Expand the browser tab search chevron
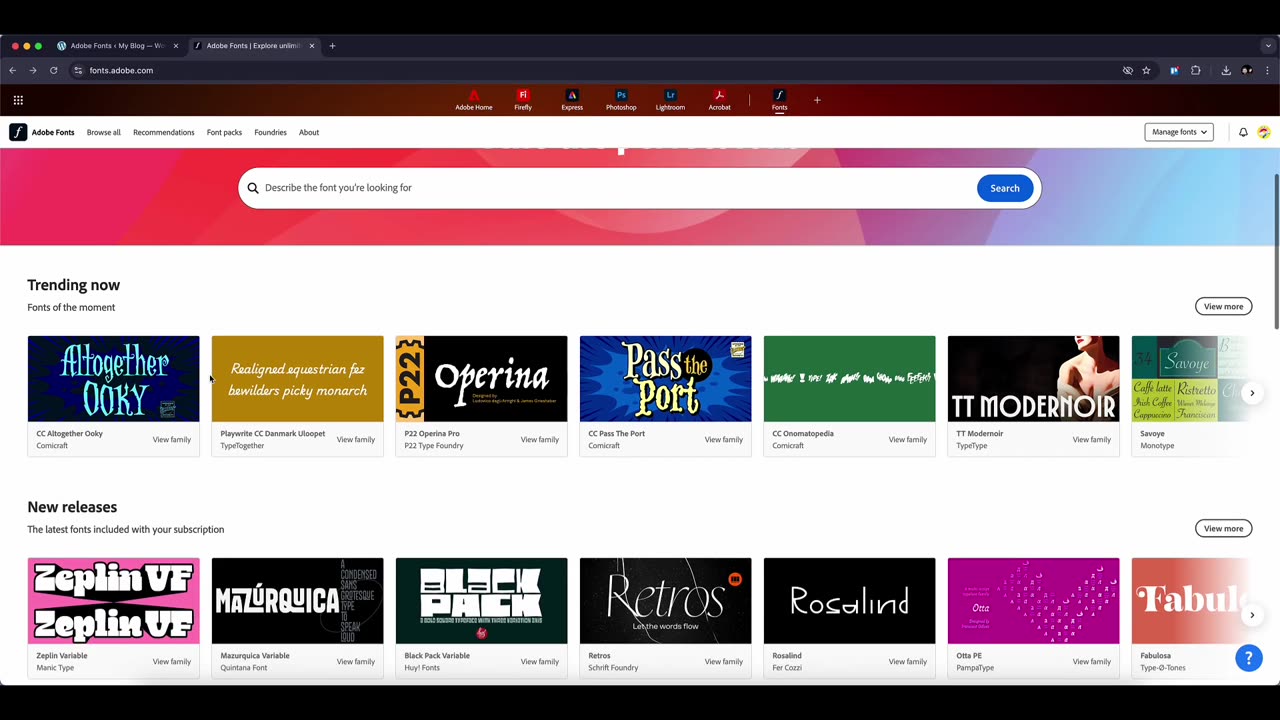This screenshot has height=720, width=1280. click(1268, 46)
